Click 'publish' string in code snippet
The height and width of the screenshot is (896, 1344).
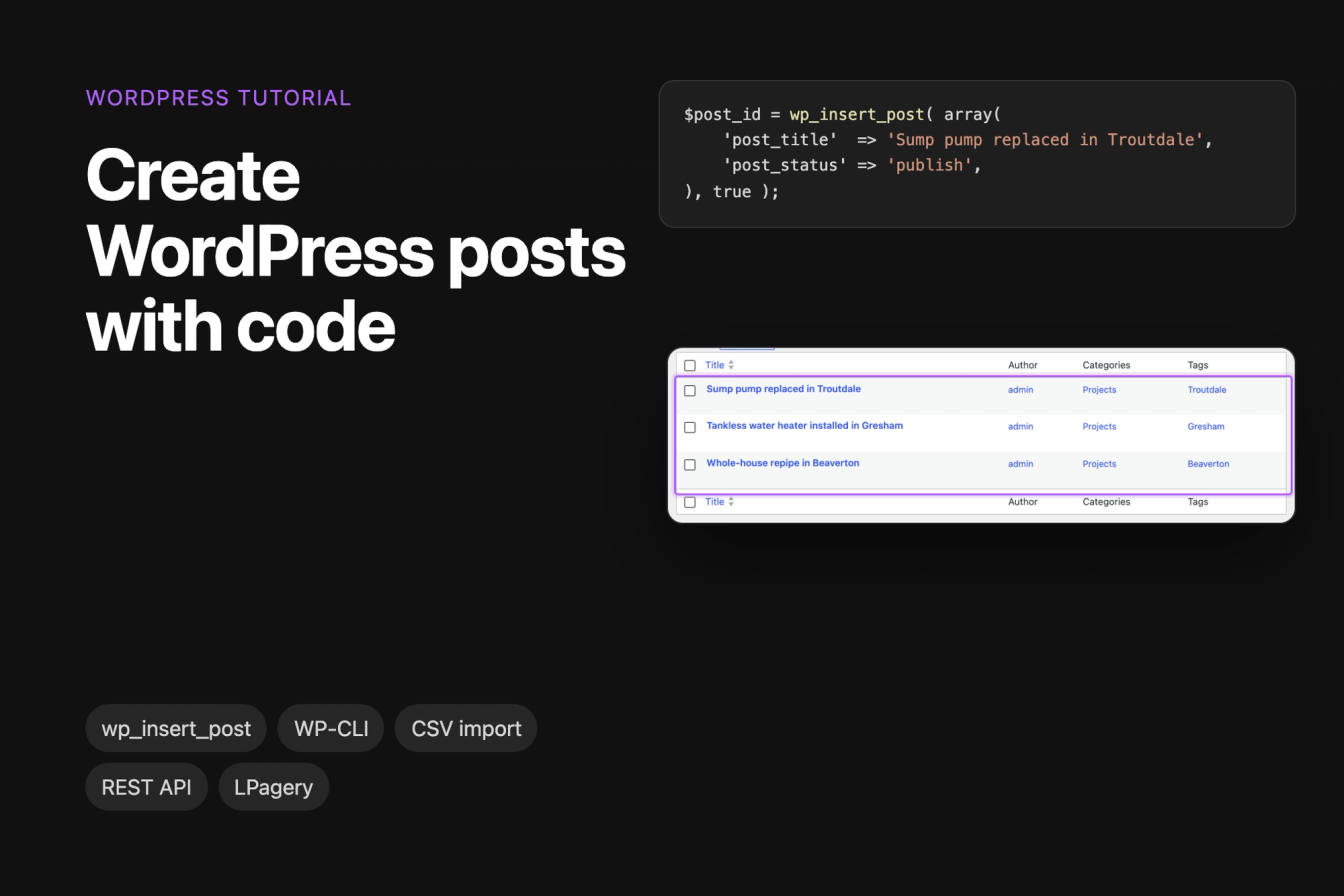click(x=929, y=165)
